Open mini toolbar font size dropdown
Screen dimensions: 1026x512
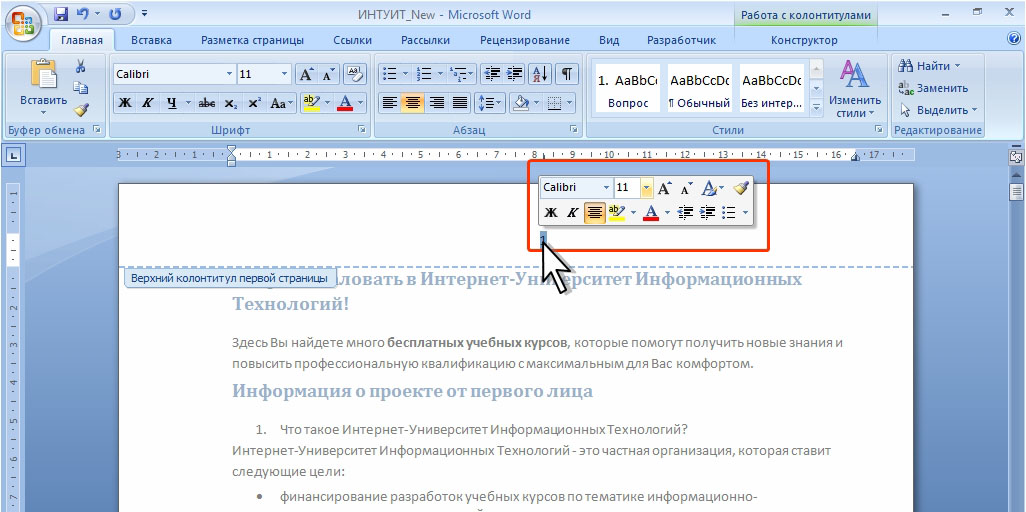point(646,188)
